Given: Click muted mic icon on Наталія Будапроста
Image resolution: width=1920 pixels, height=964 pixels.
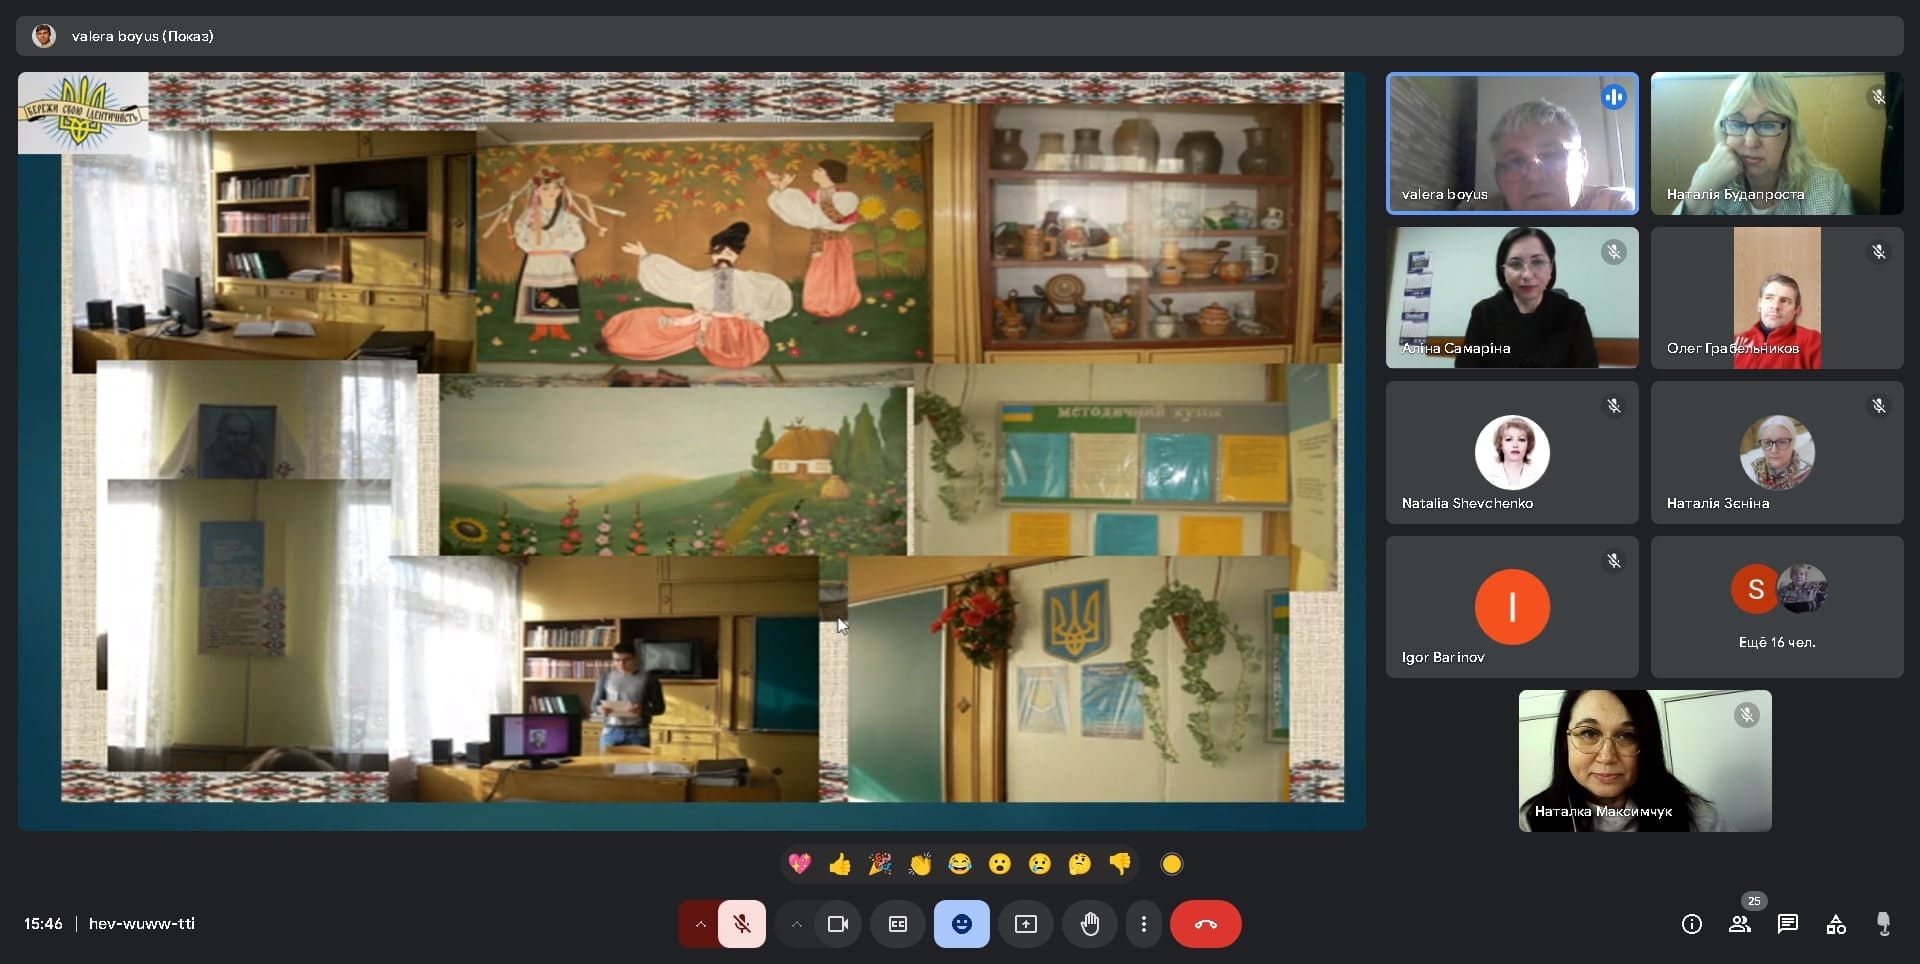Looking at the screenshot, I should point(1878,97).
